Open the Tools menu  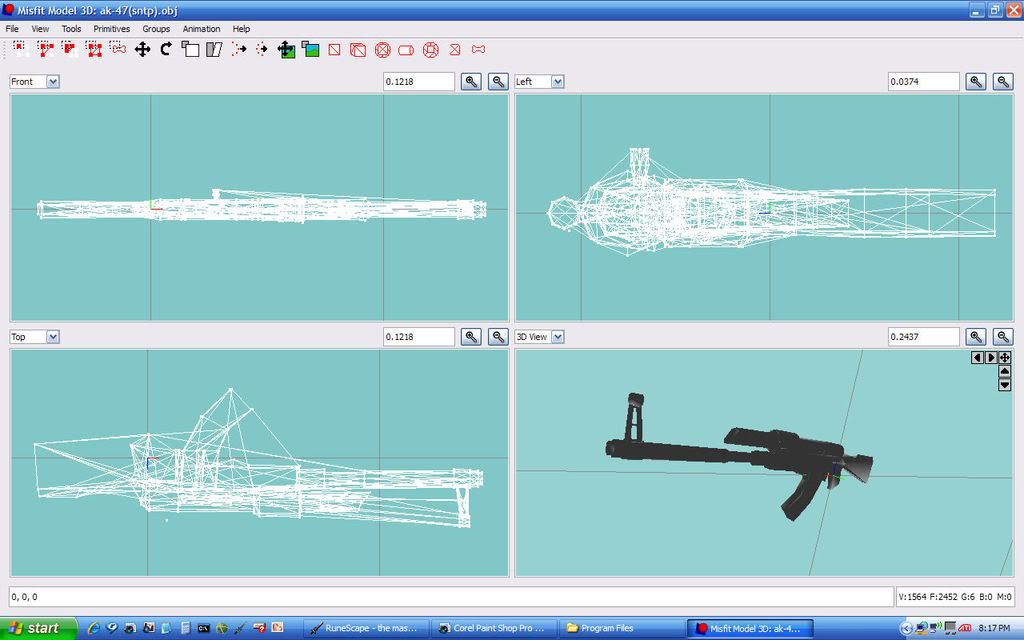click(x=71, y=29)
